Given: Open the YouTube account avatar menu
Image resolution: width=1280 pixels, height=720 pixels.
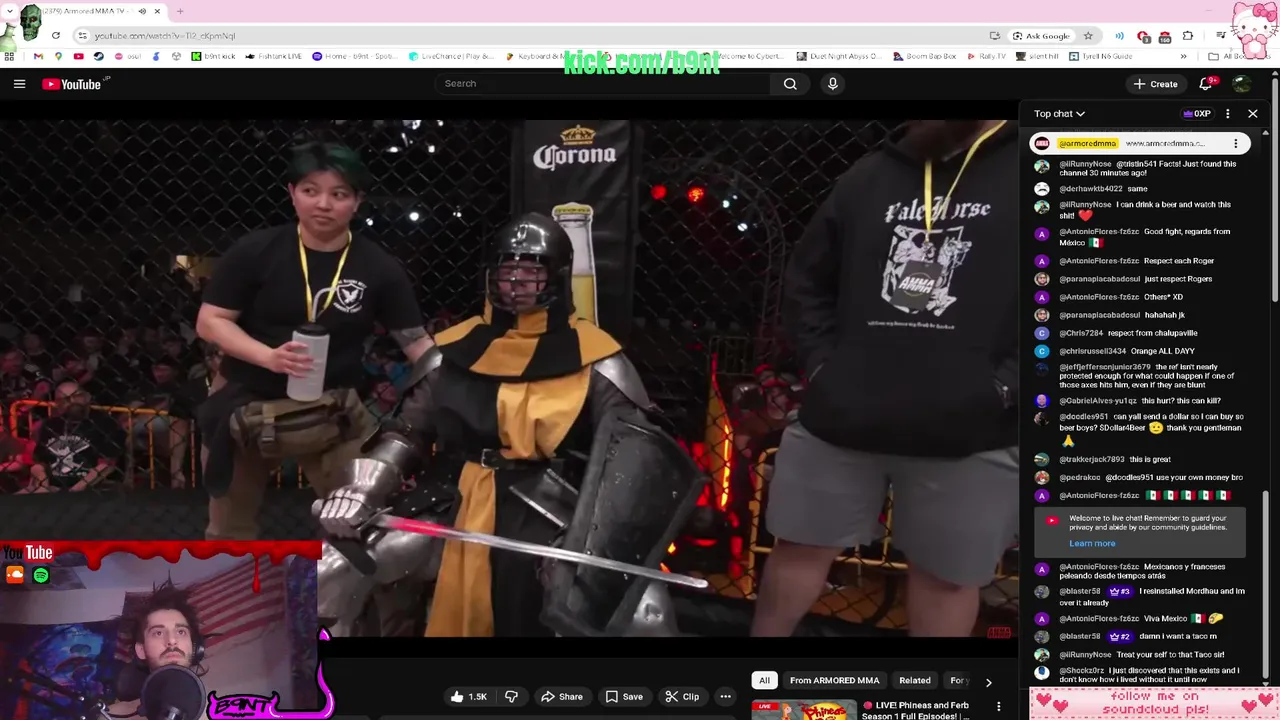Looking at the screenshot, I should tap(1241, 84).
